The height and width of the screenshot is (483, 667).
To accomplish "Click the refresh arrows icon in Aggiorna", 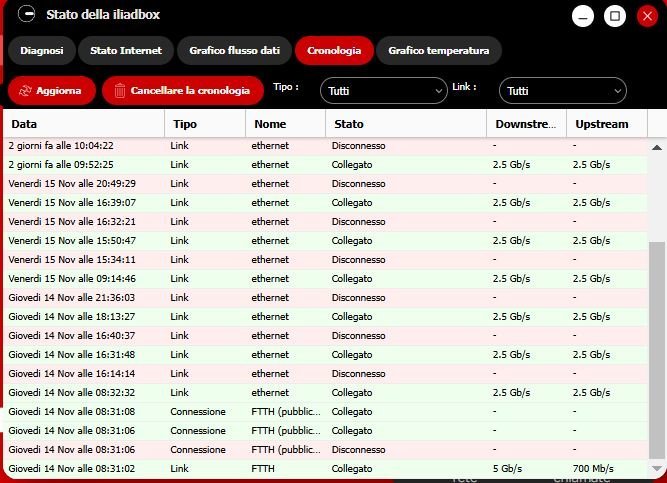I will 25,91.
